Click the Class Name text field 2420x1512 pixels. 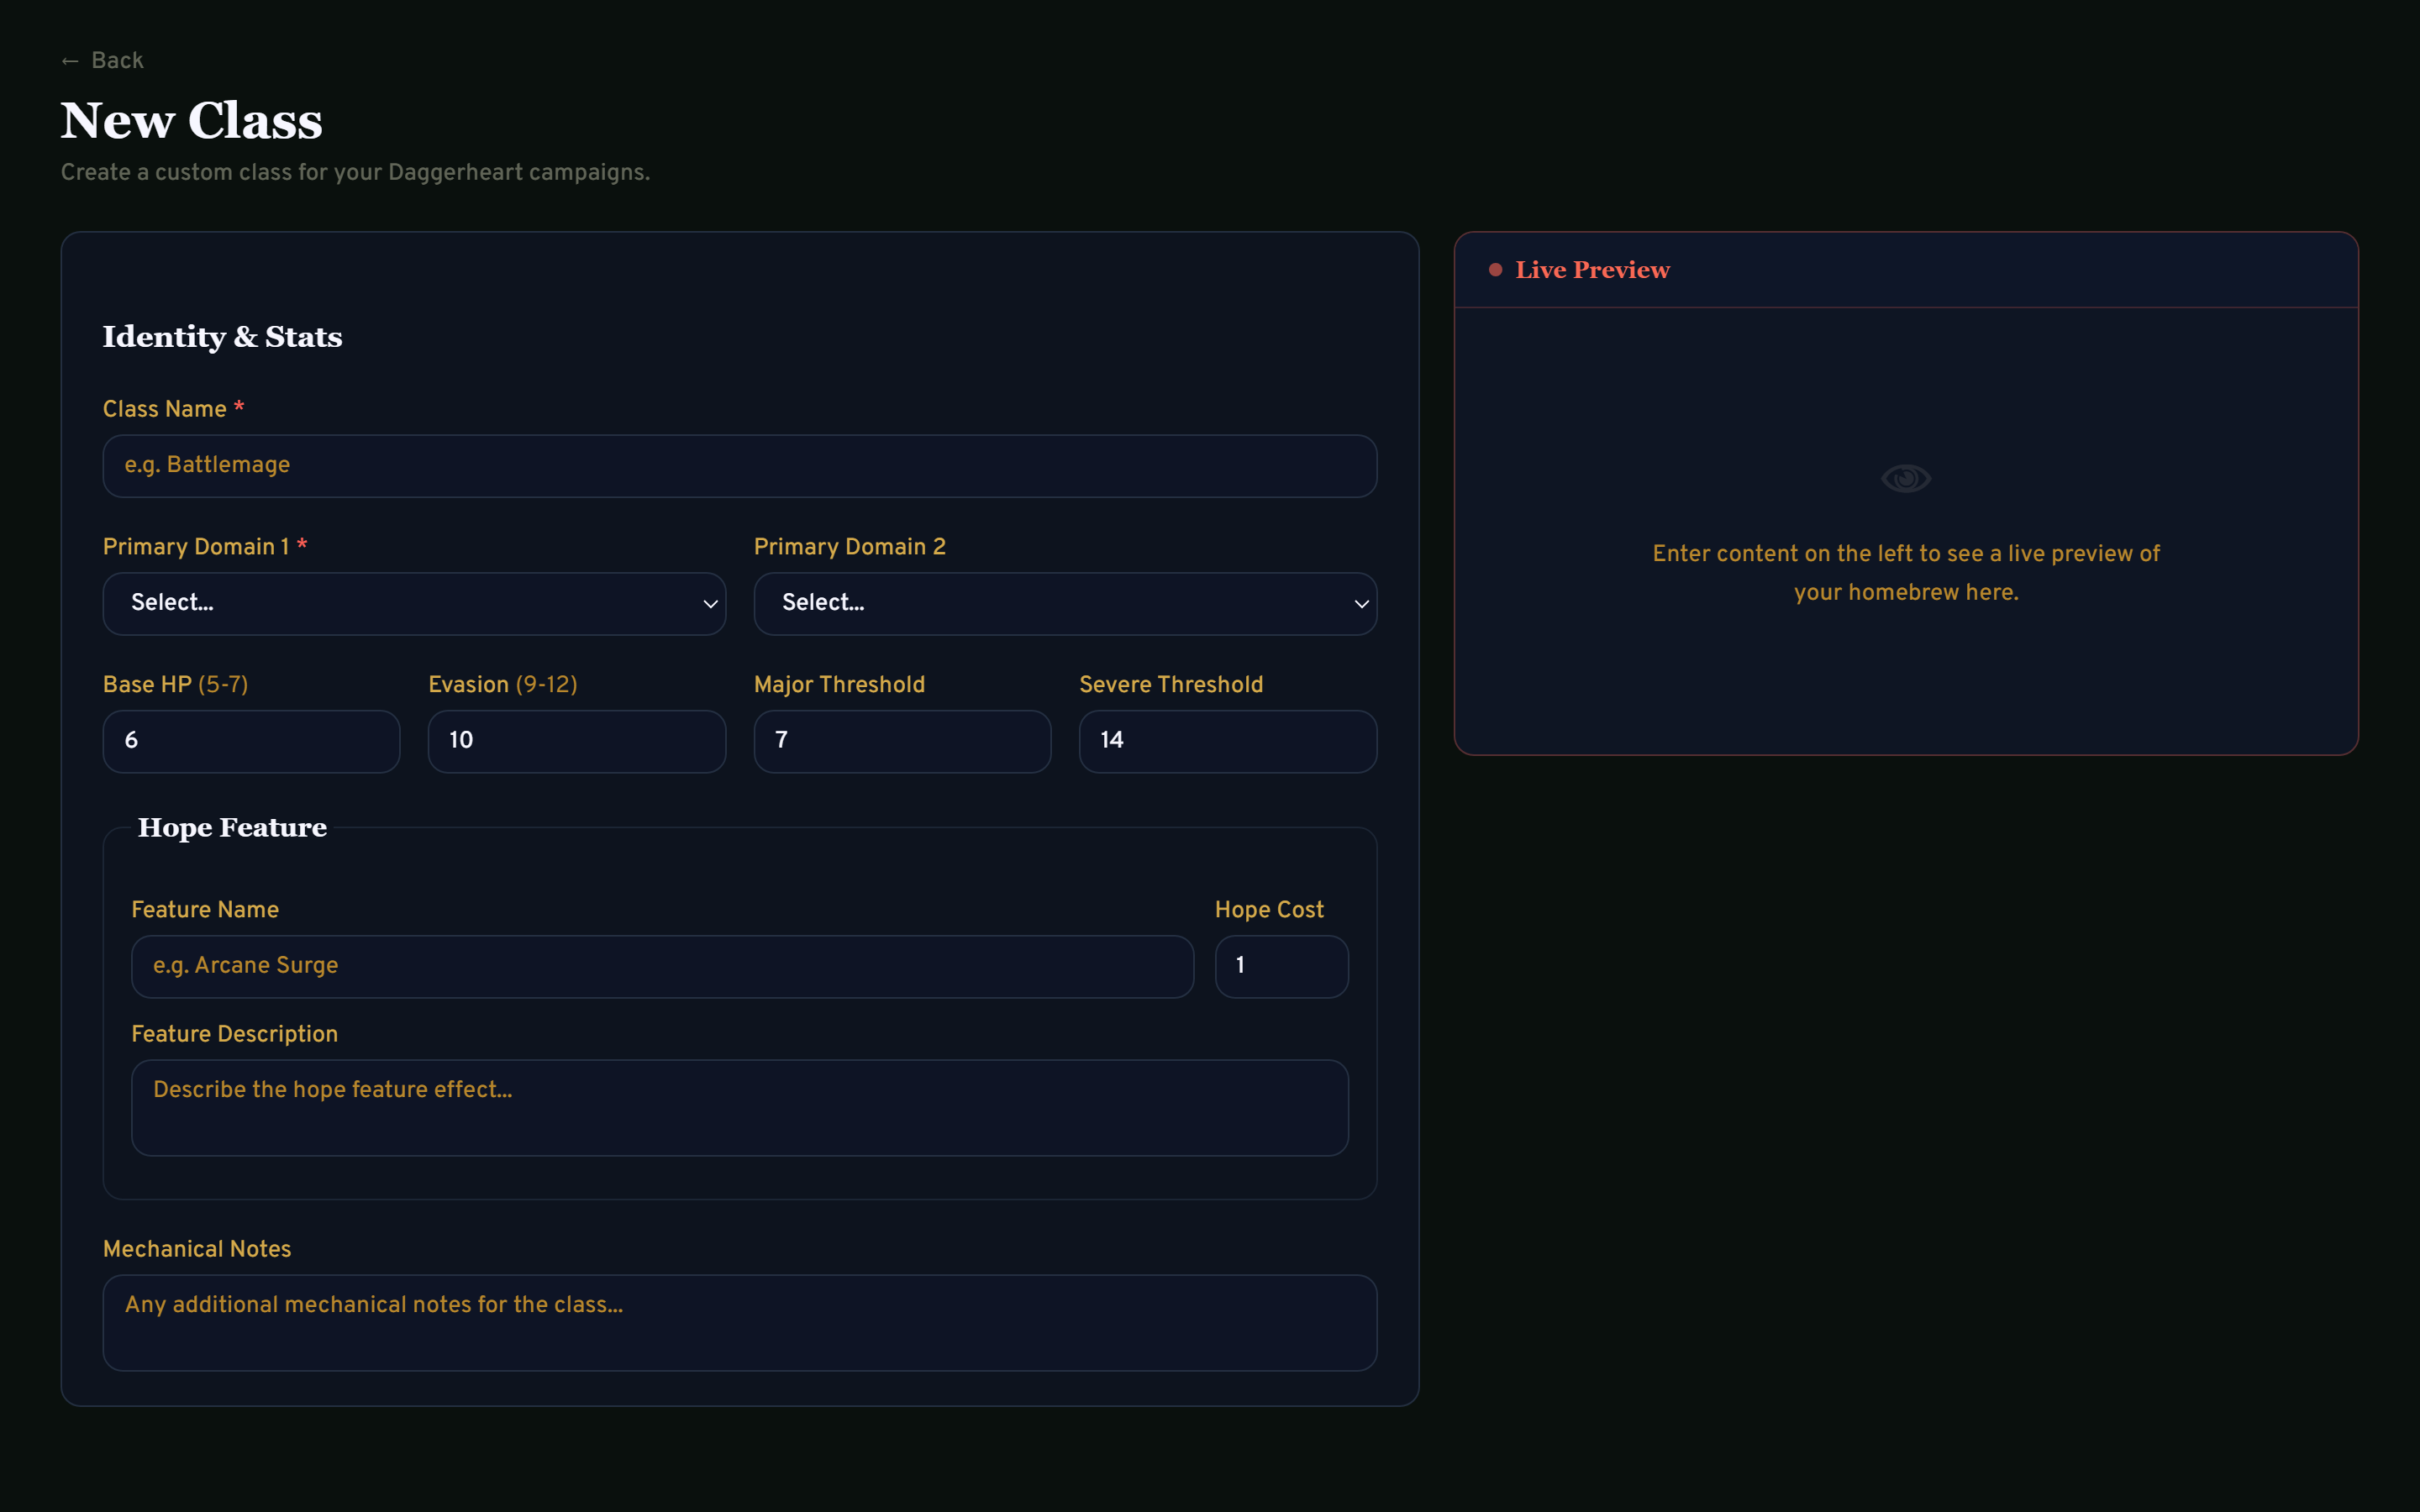point(740,466)
